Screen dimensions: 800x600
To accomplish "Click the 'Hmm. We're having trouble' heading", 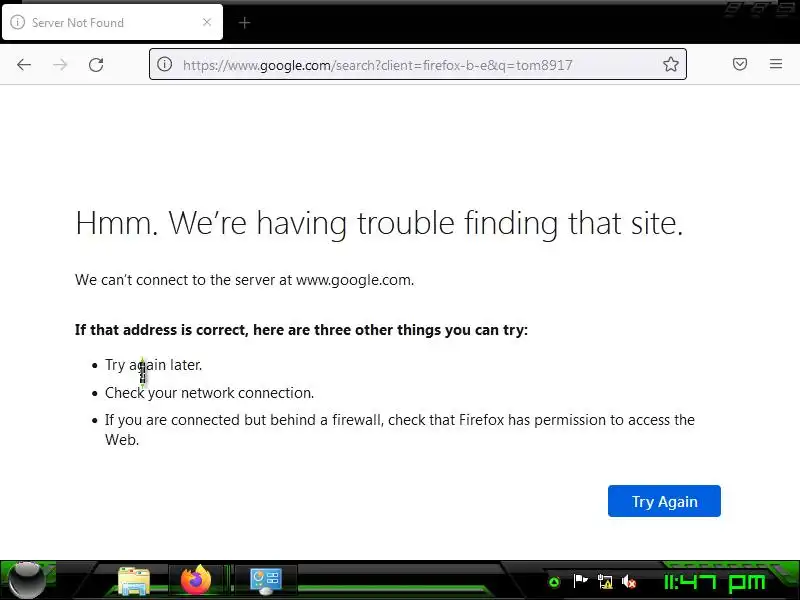I will pyautogui.click(x=379, y=223).
